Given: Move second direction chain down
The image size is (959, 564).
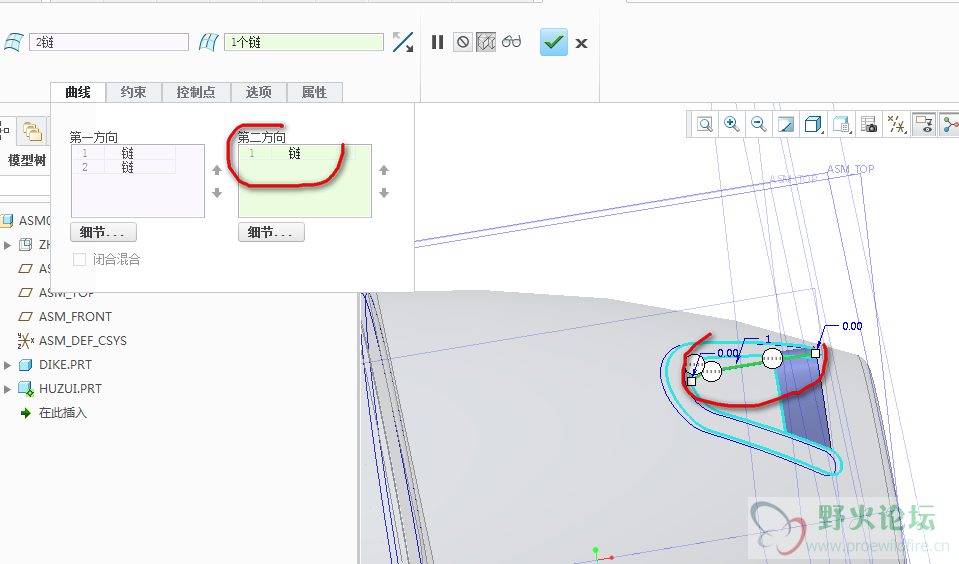Looking at the screenshot, I should point(383,193).
